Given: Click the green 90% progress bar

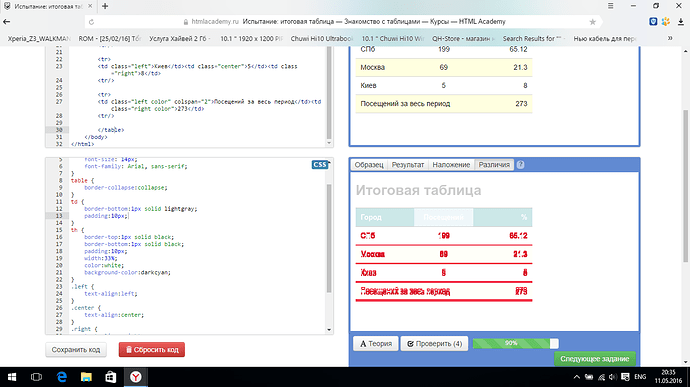Looking at the screenshot, I should tap(515, 343).
